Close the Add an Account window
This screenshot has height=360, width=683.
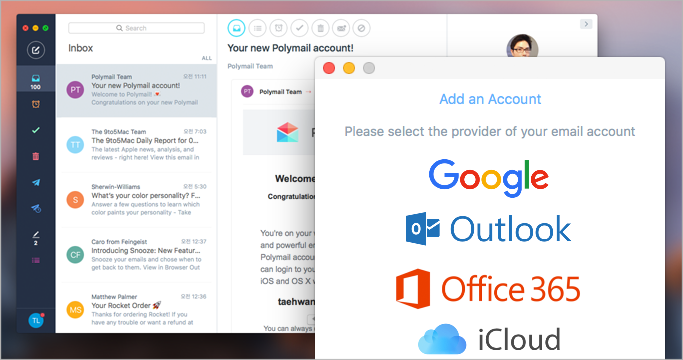tap(329, 68)
